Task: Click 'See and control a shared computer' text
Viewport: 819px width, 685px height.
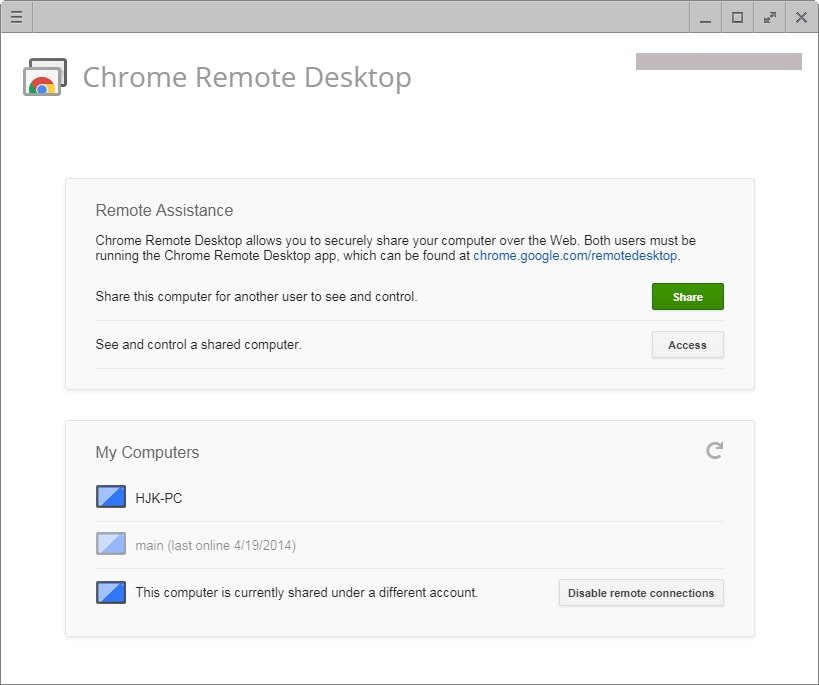Action: 198,344
